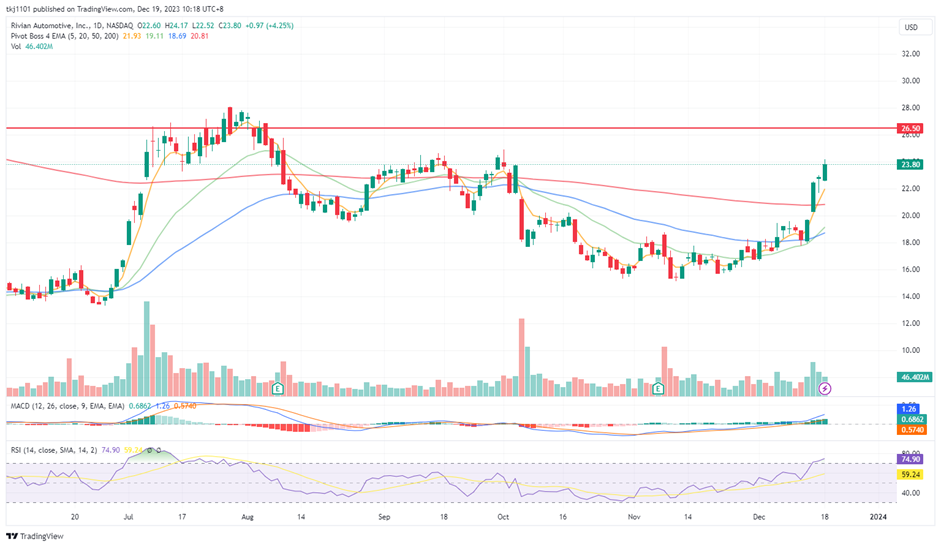Image resolution: width=941 pixels, height=547 pixels.
Task: Click the green 23.80 current price label
Action: click(911, 165)
